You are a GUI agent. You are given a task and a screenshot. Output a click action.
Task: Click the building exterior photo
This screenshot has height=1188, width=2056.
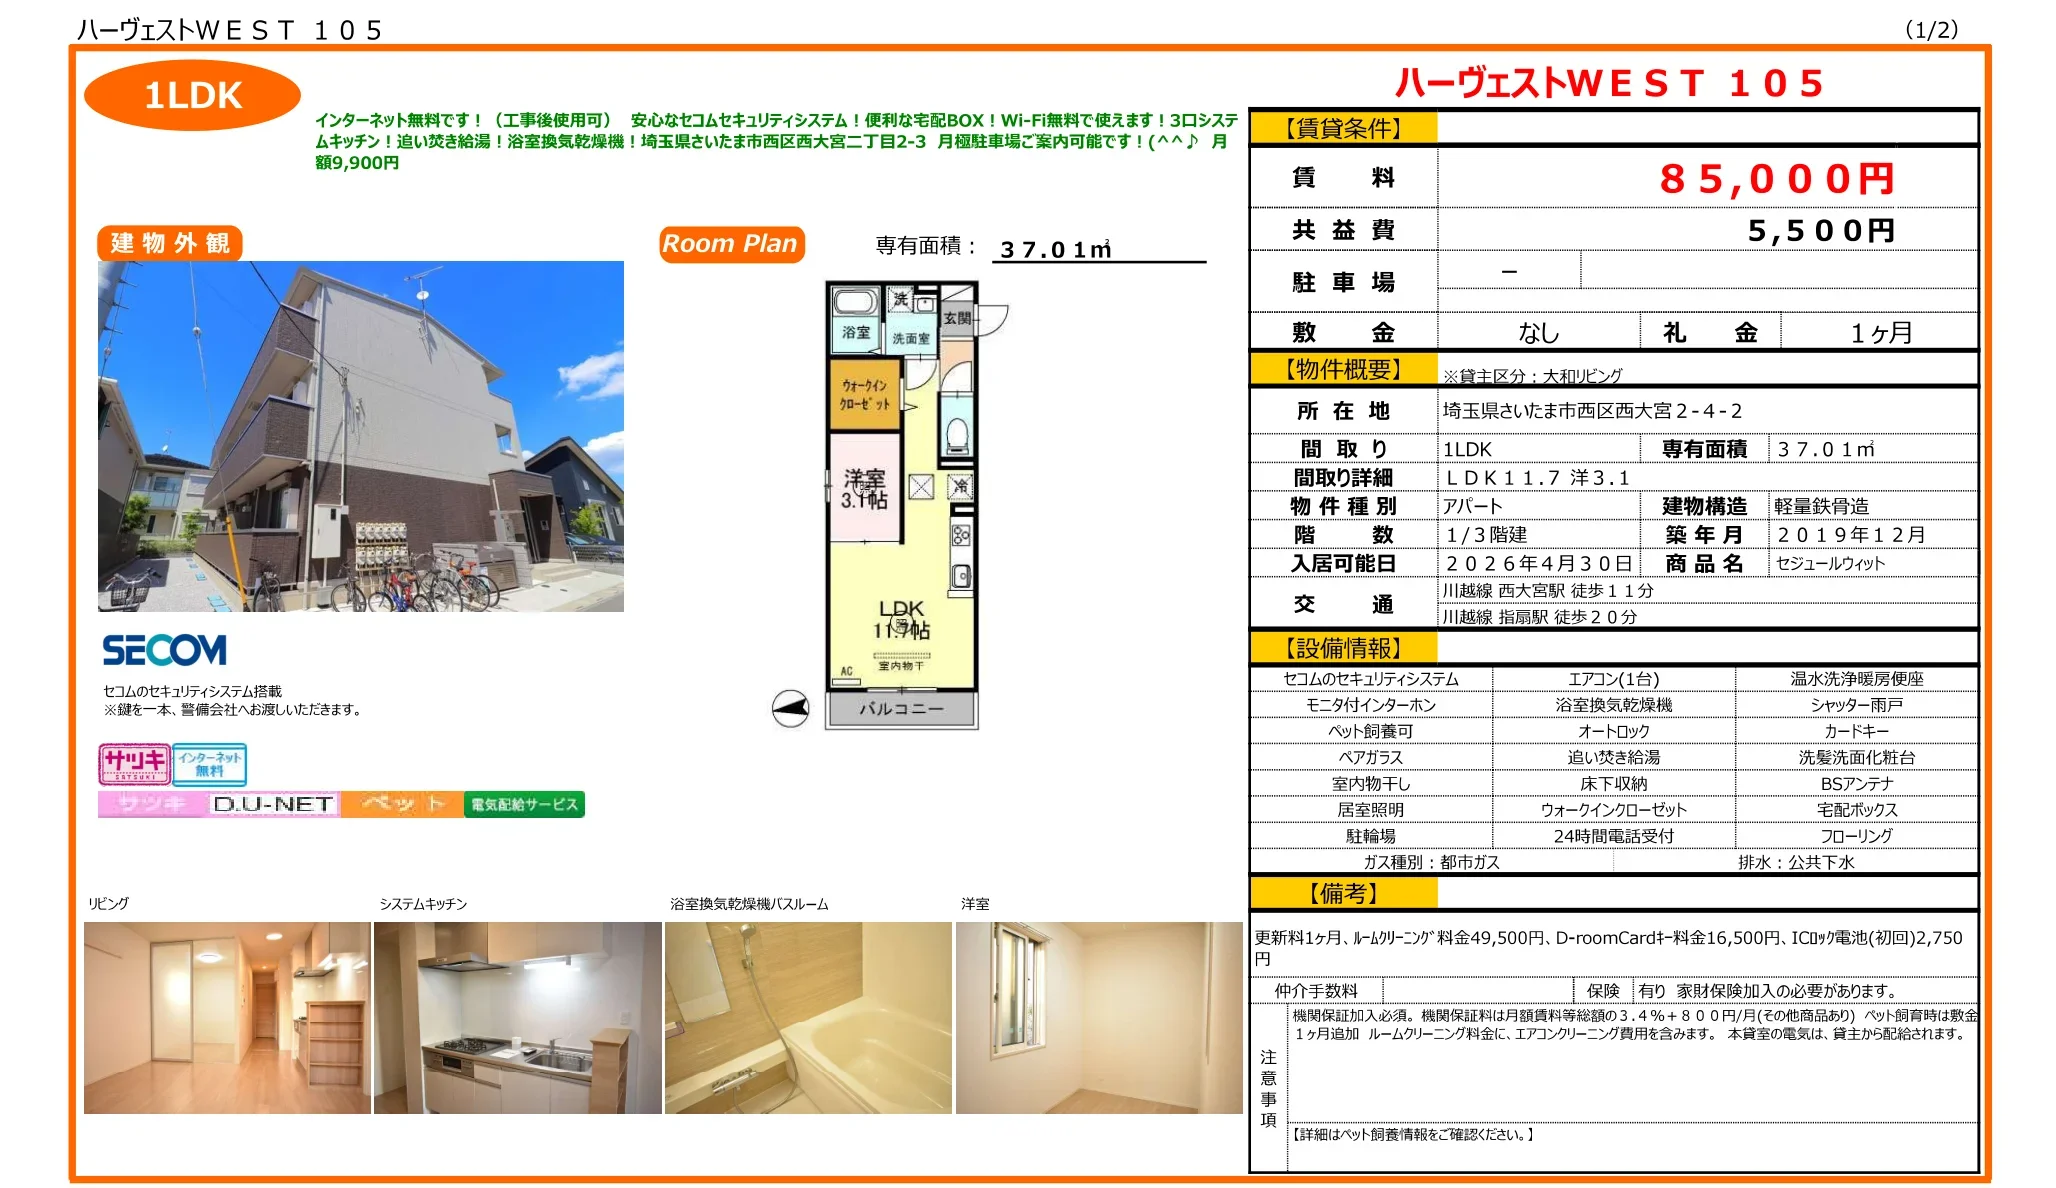pyautogui.click(x=360, y=436)
